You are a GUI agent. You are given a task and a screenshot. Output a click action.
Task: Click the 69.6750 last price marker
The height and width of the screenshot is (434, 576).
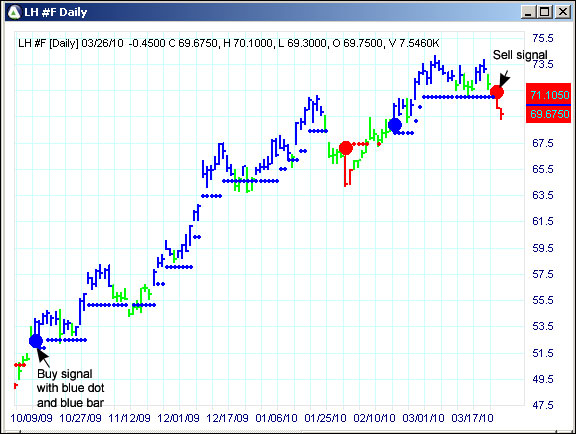point(548,114)
